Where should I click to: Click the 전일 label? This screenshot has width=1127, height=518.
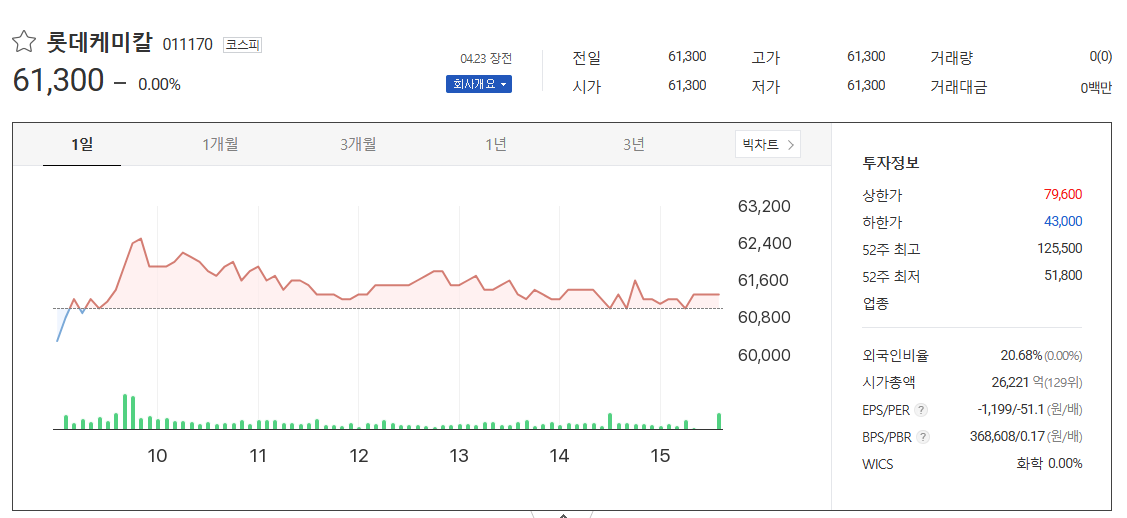pos(586,57)
